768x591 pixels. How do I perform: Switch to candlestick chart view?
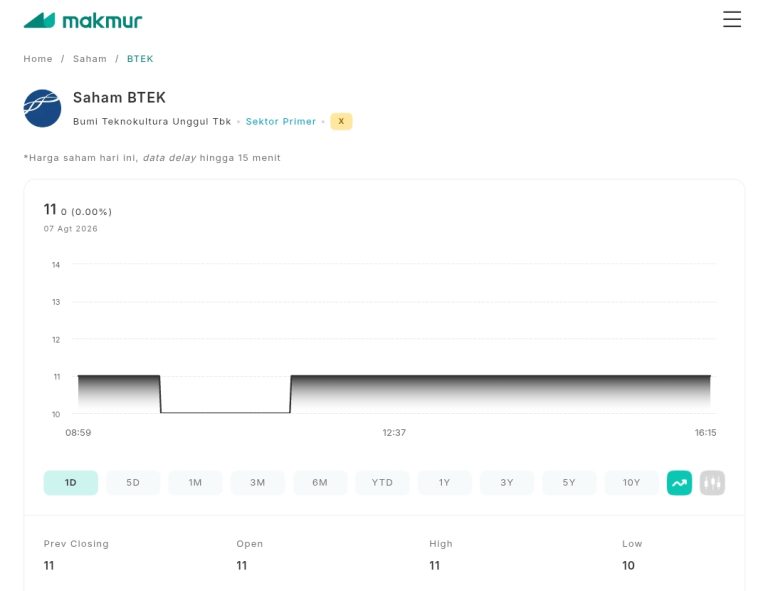(712, 483)
